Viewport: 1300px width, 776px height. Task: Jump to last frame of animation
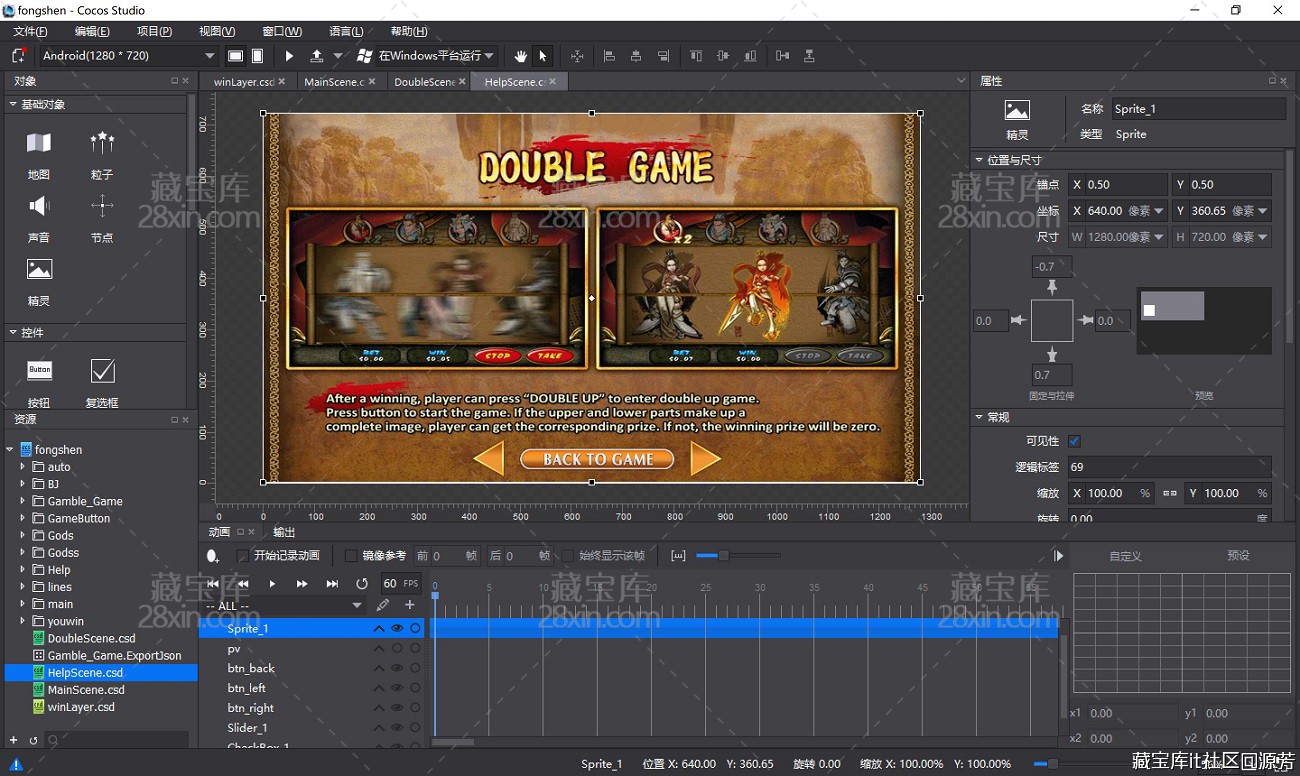[x=332, y=583]
